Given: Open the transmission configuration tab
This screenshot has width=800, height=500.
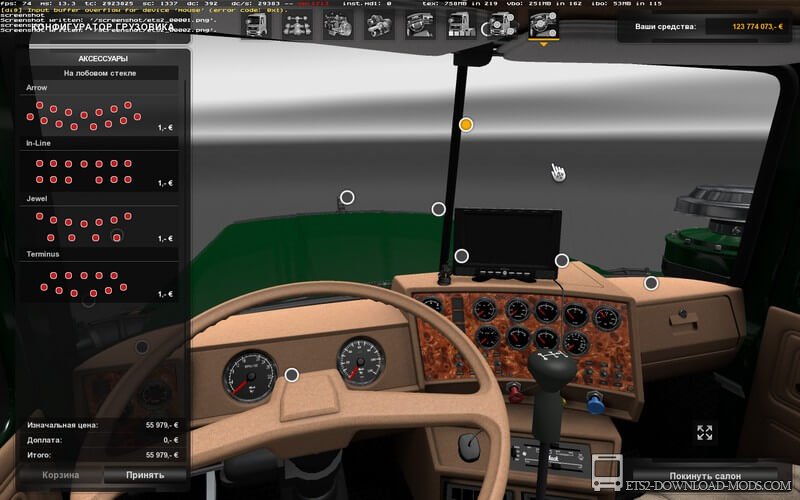Looking at the screenshot, I should pos(379,26).
